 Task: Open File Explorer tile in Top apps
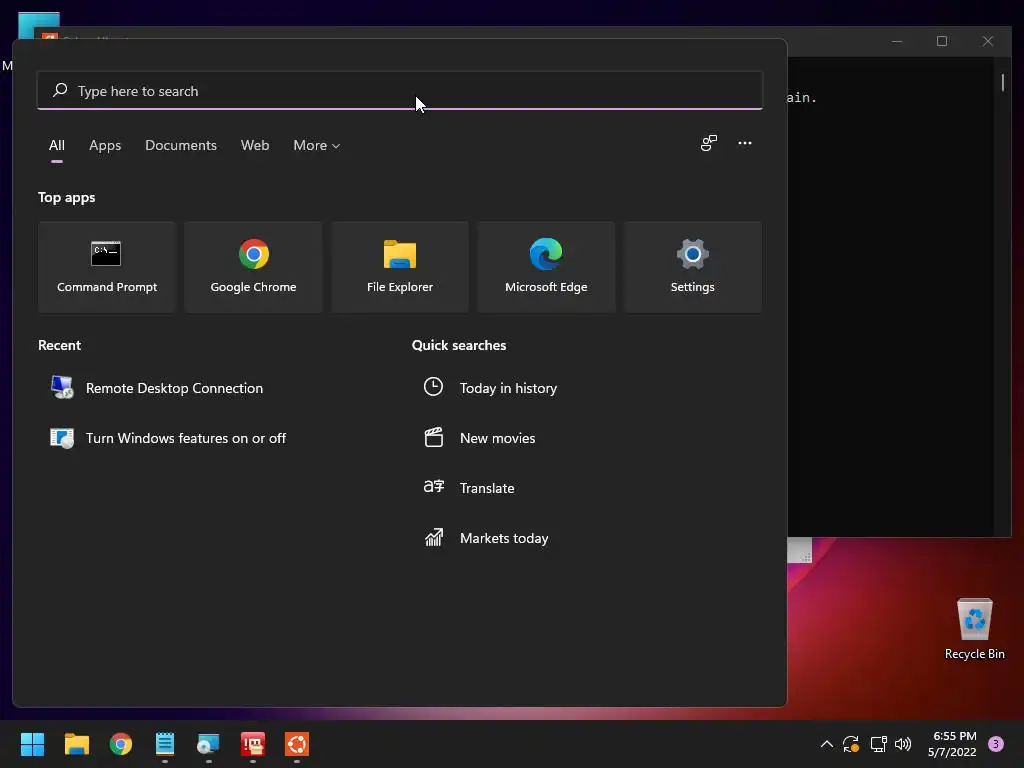400,266
